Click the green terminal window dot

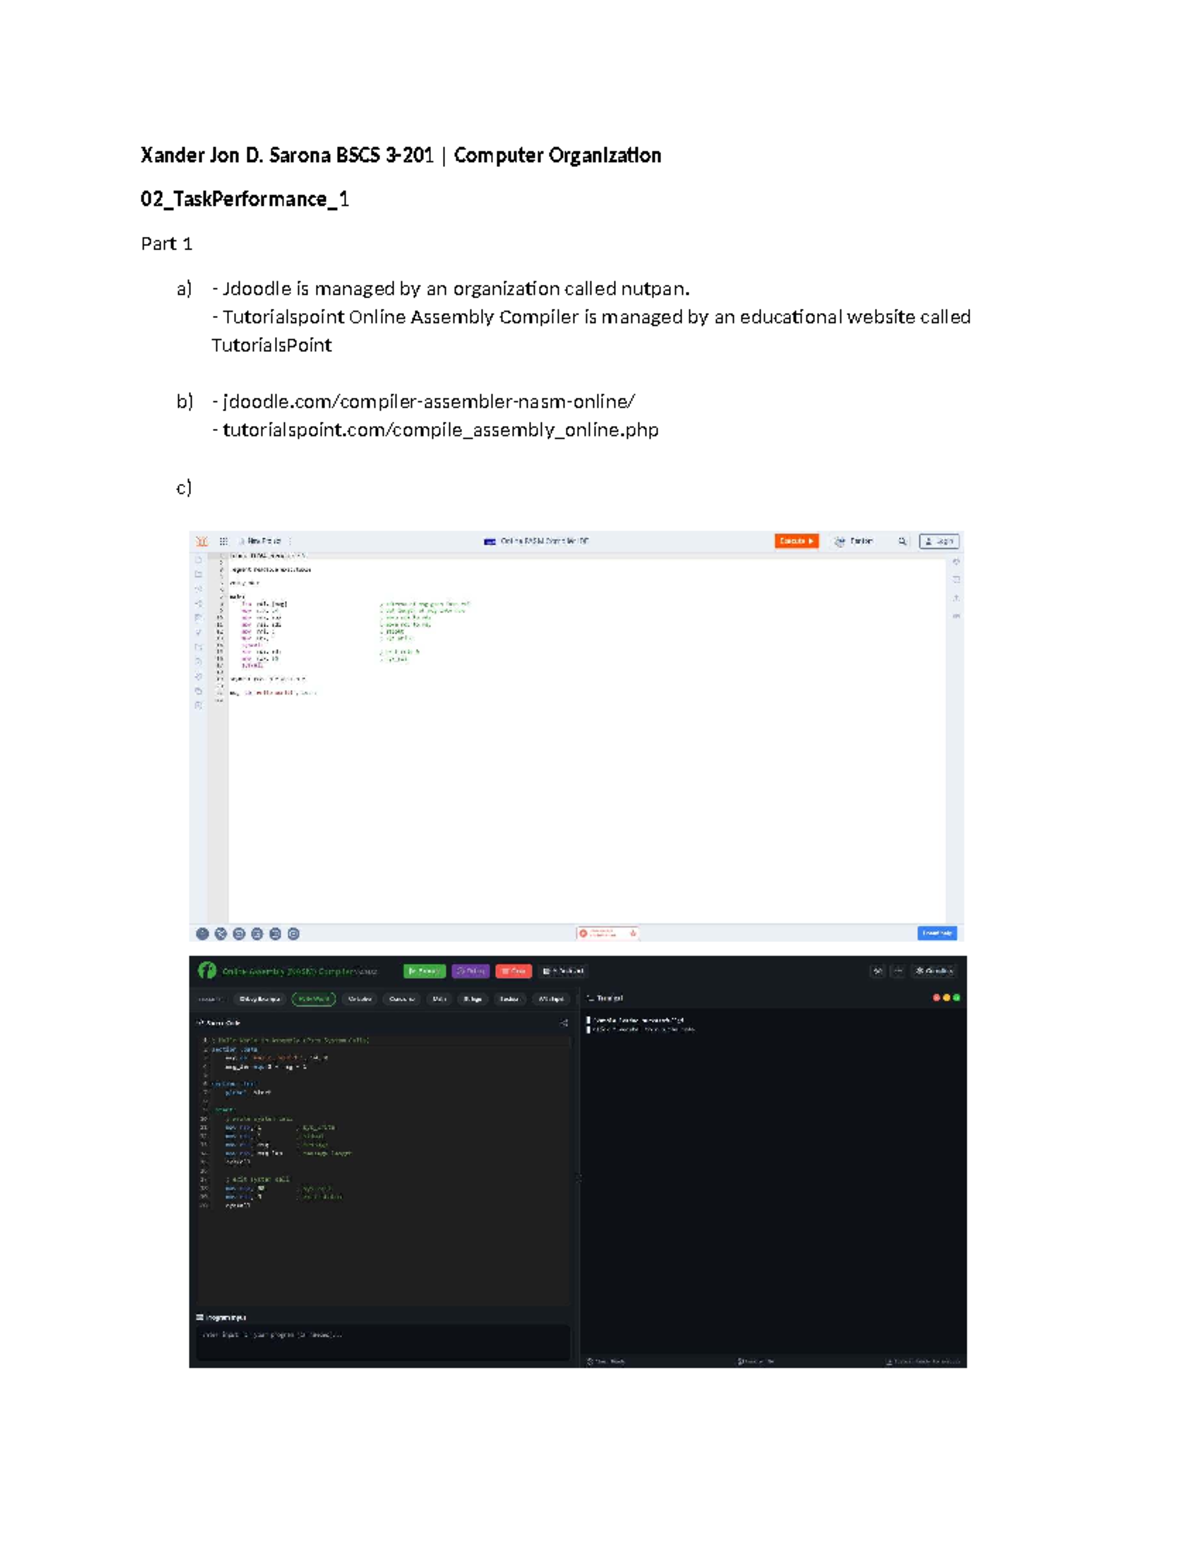click(x=957, y=998)
